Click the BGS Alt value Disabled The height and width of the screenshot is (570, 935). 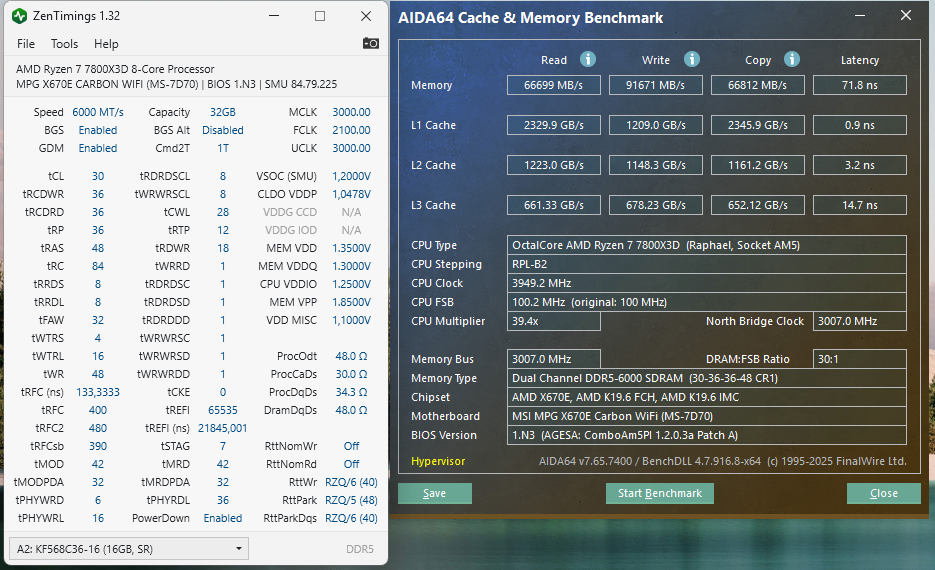[222, 130]
